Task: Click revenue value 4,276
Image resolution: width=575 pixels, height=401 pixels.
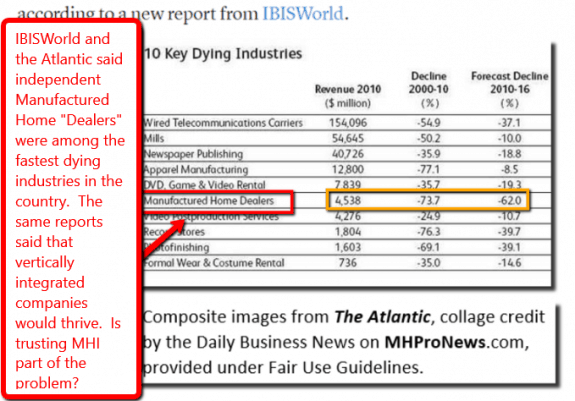Action: click(348, 216)
